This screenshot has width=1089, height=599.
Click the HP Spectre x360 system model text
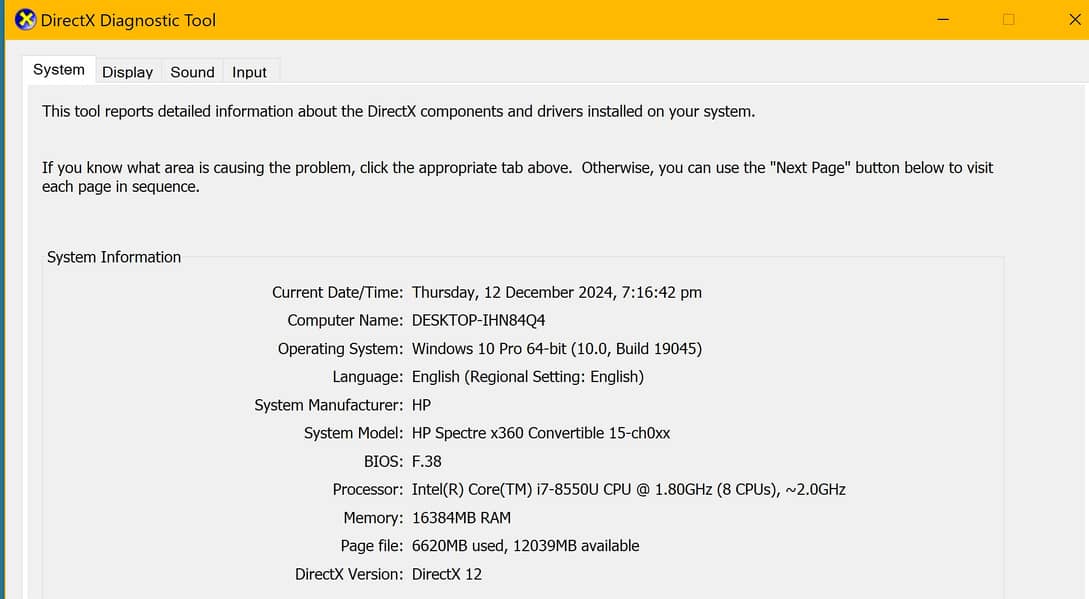point(540,433)
